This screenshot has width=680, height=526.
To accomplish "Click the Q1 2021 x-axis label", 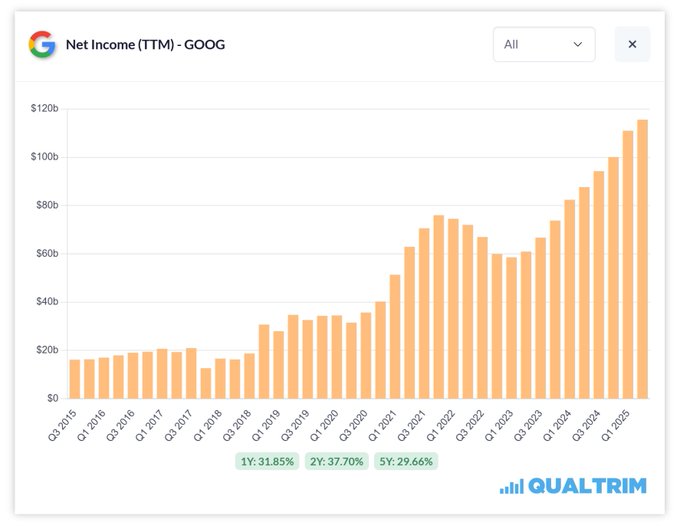I will click(x=382, y=425).
